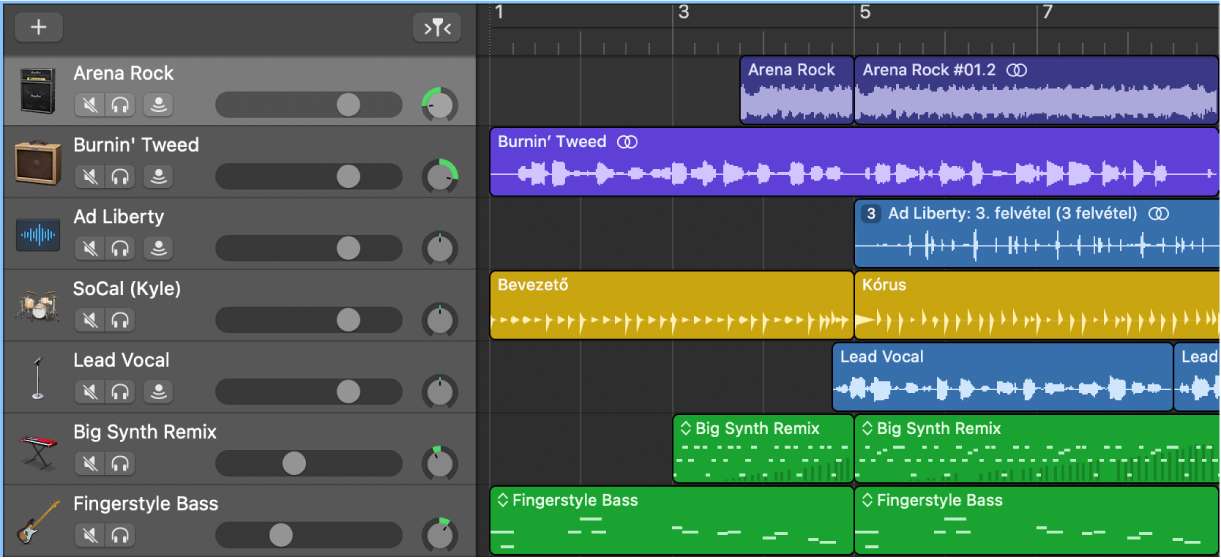This screenshot has height=559, width=1221.
Task: Enable input monitoring on Ad Liberty track
Action: (x=157, y=248)
